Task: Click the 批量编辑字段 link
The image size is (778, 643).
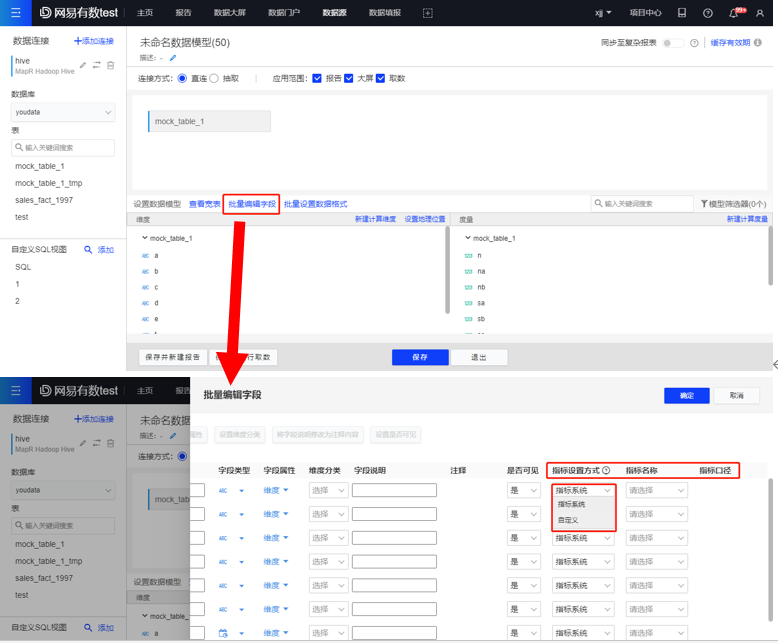Action: [x=251, y=204]
